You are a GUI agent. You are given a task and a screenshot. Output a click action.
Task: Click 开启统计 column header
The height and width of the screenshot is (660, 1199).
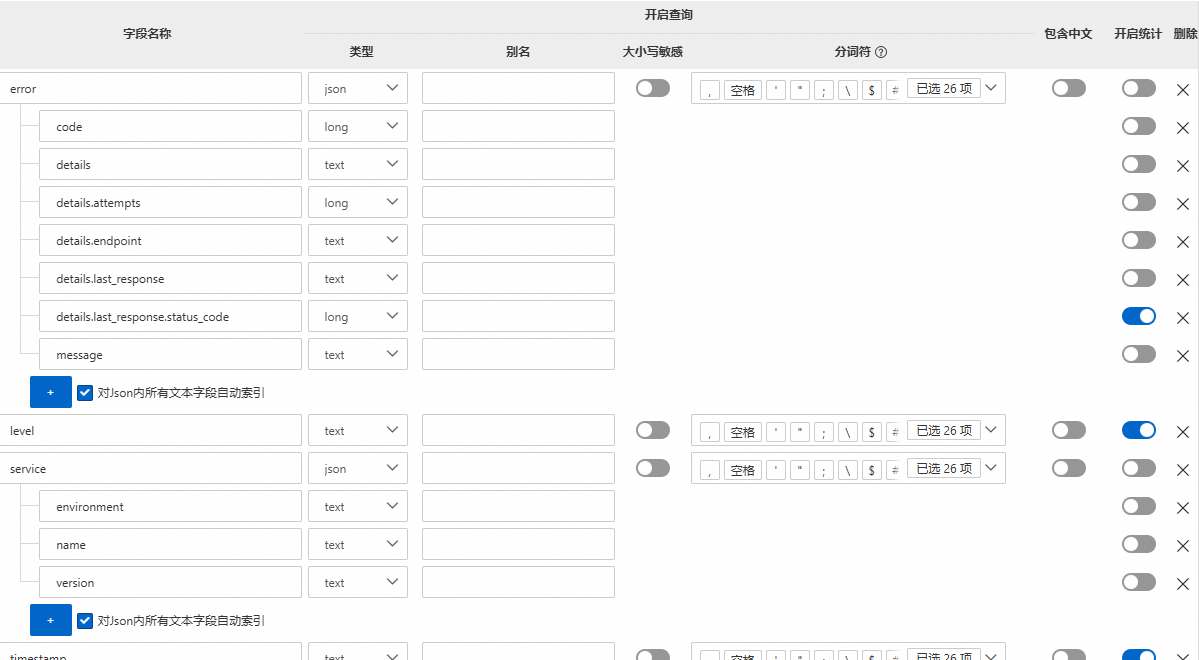pos(1138,34)
